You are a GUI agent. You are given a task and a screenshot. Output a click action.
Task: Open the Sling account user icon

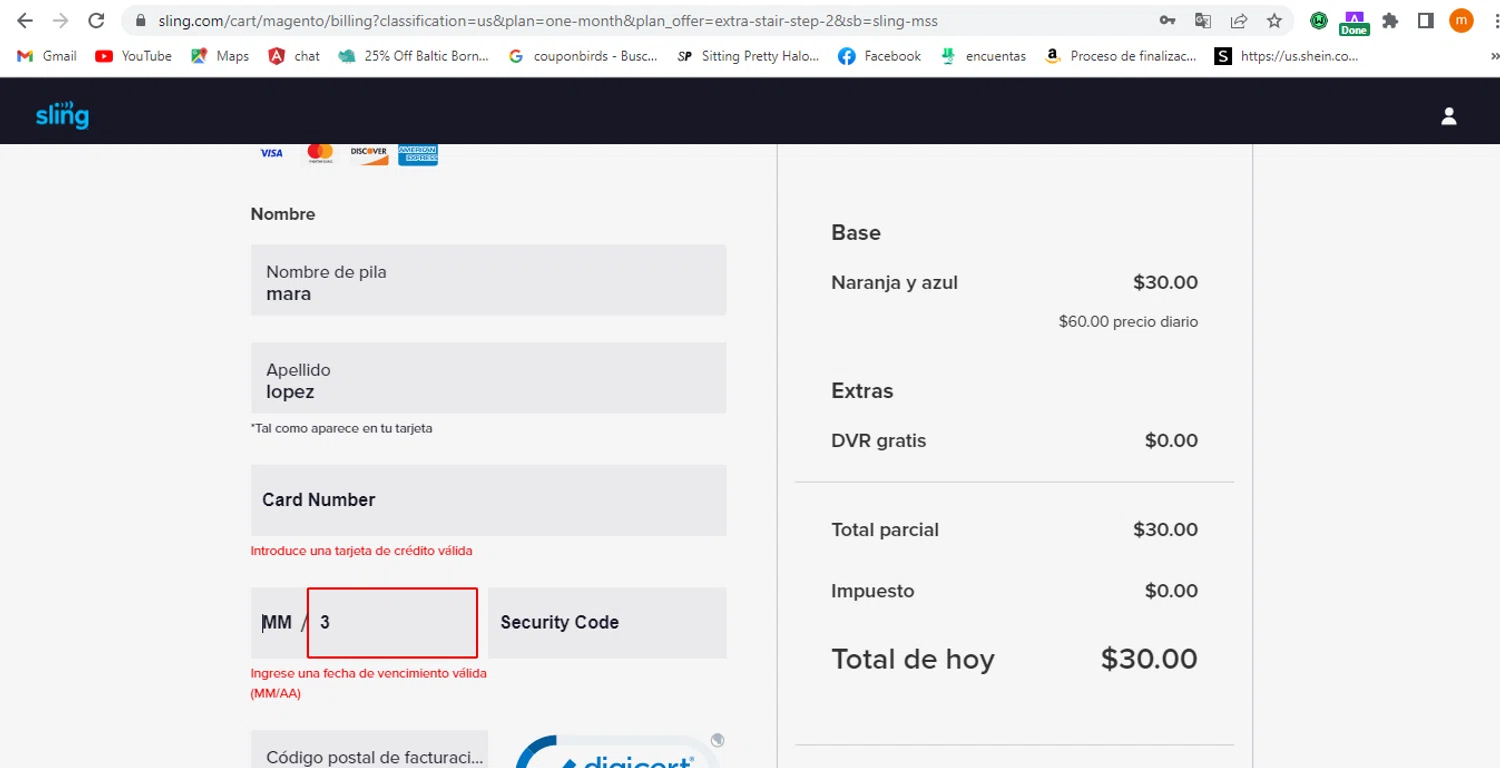1449,116
